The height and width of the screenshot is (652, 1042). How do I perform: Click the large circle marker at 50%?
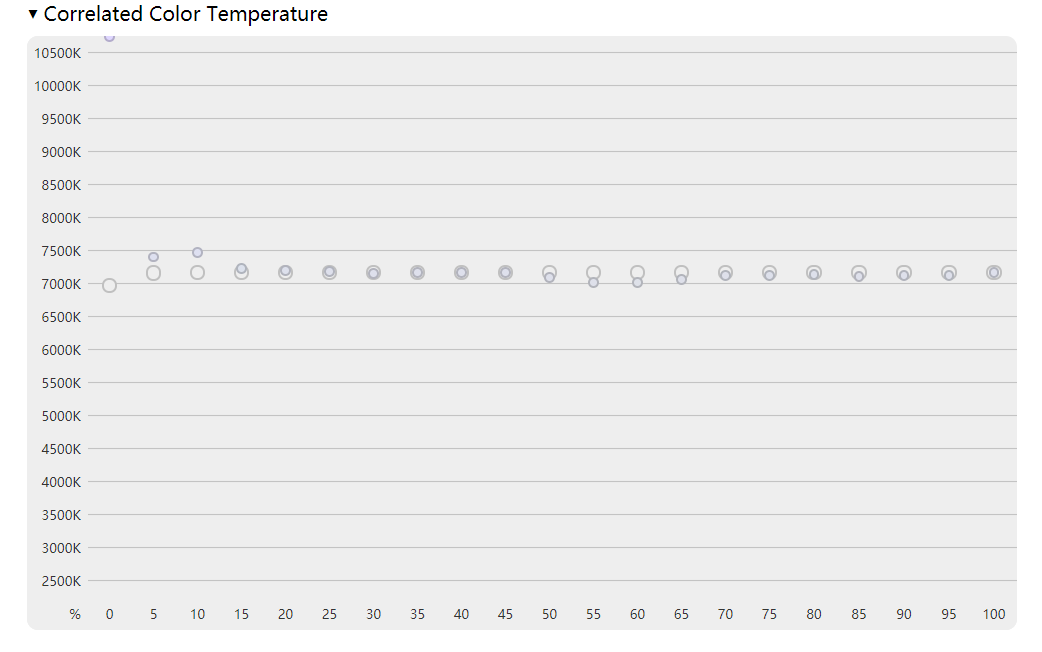click(x=549, y=272)
